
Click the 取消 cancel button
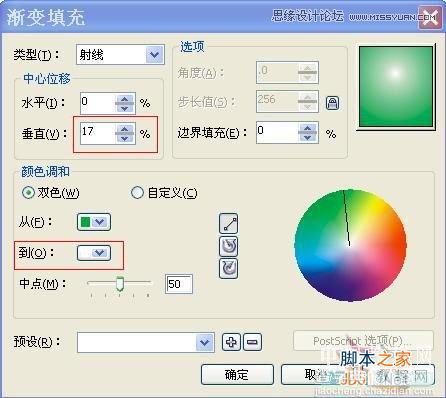click(x=358, y=375)
